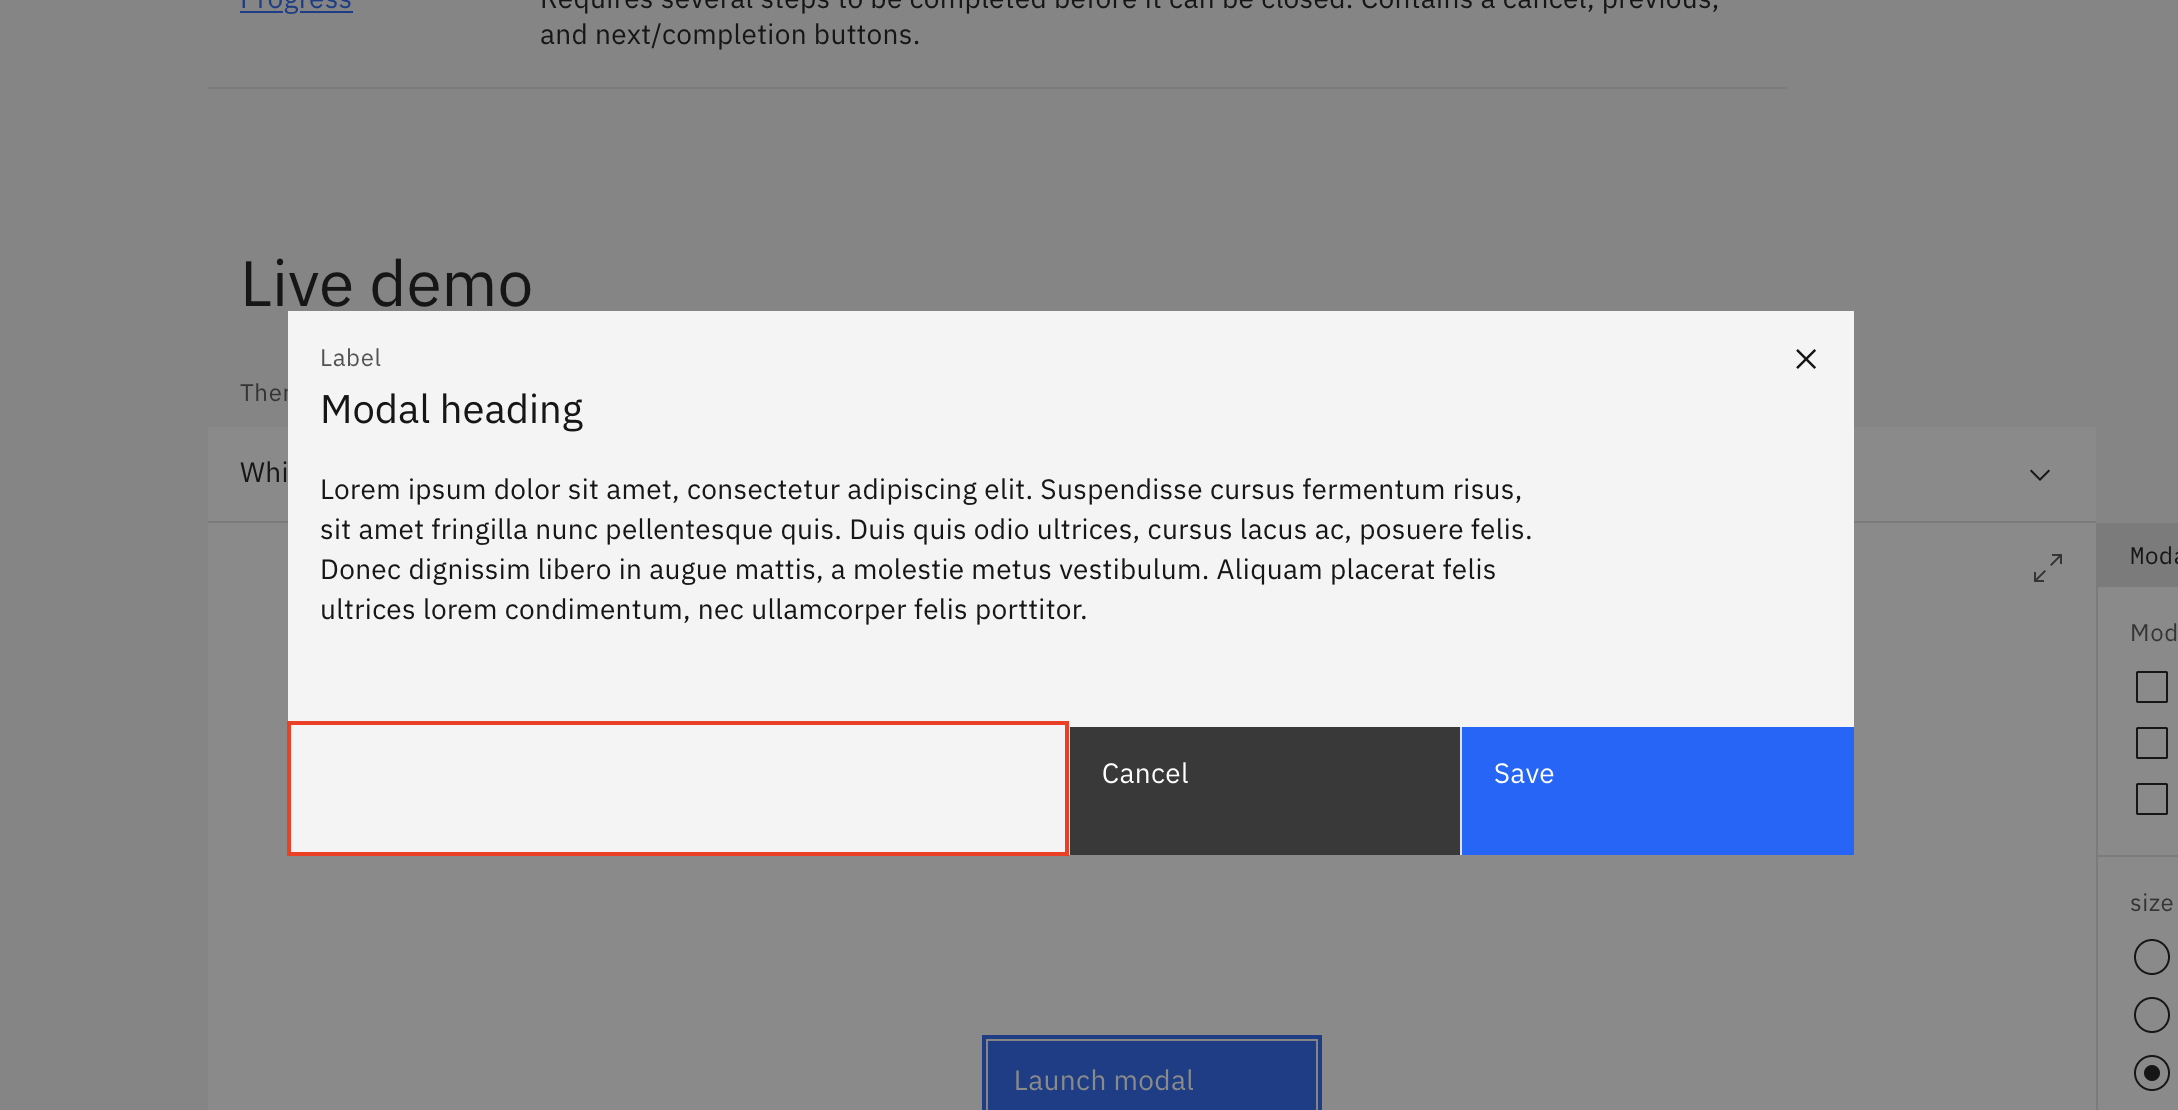Screen dimensions: 2178x1110
Task: Toggle the first Modal option checkbox
Action: tap(2152, 687)
